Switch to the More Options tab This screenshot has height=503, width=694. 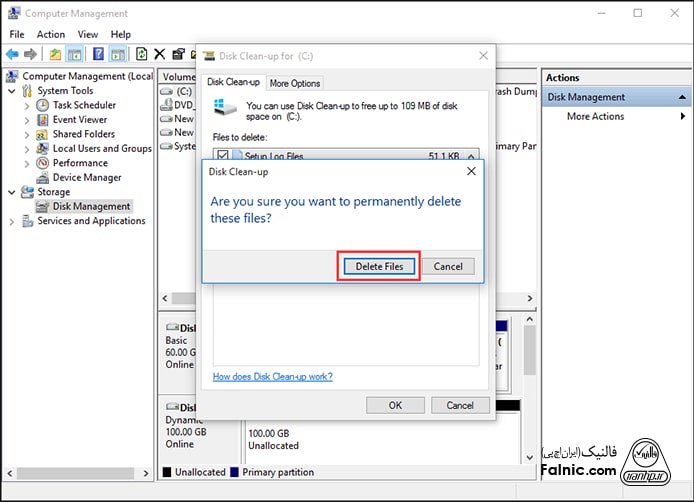click(294, 83)
